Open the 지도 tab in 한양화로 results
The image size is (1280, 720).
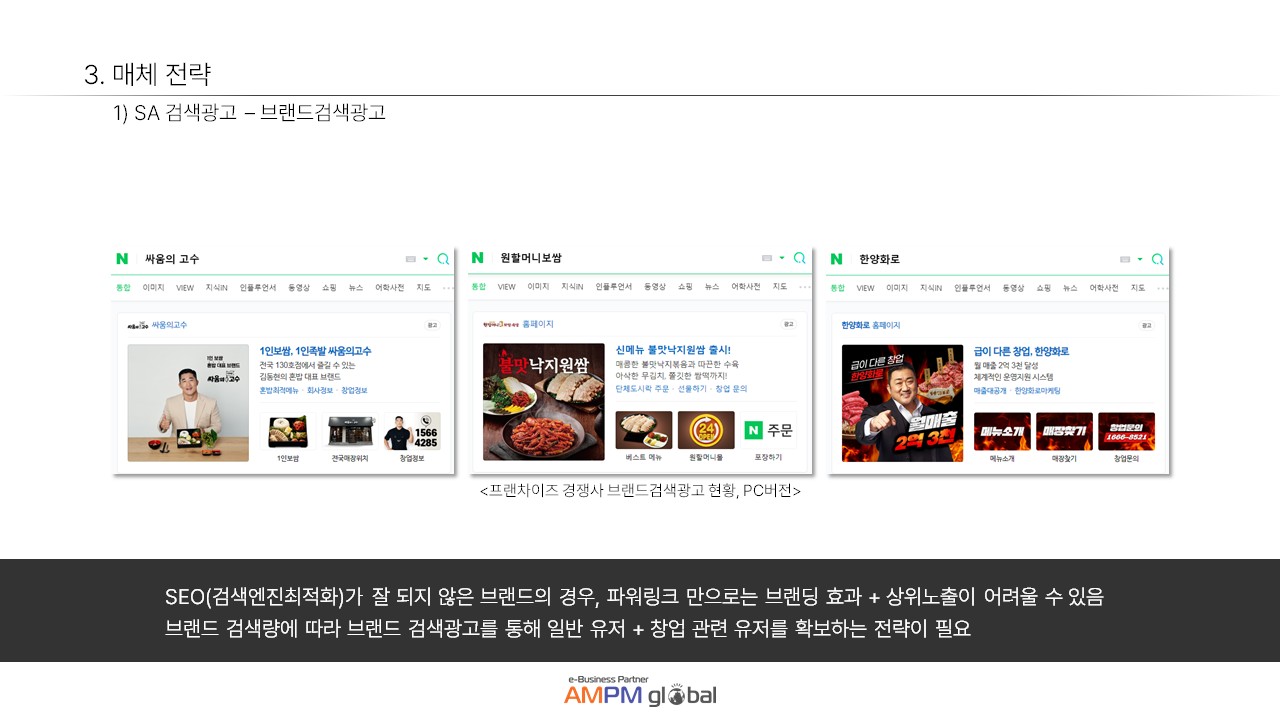[x=1138, y=288]
